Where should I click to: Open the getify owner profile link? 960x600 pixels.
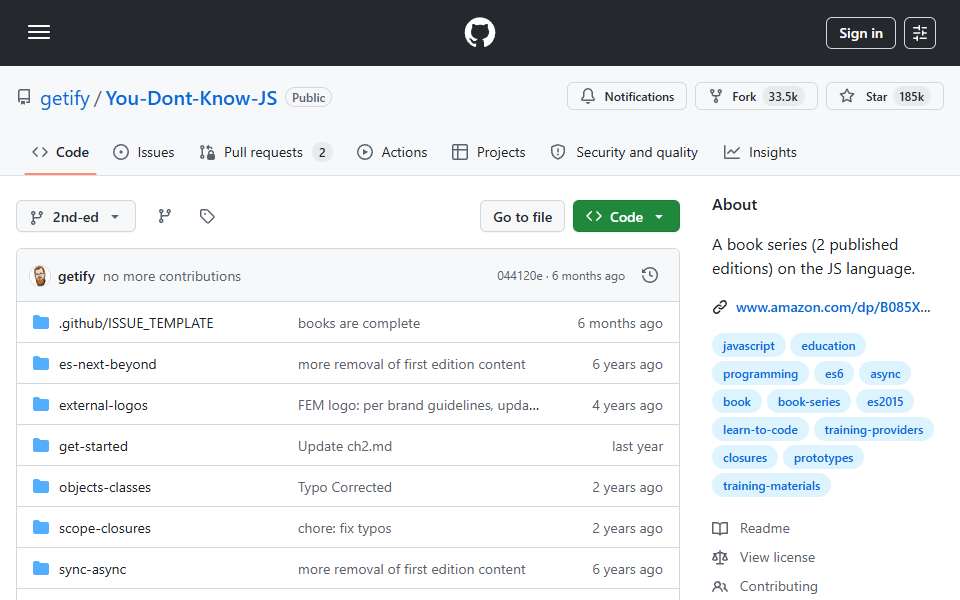pos(65,98)
